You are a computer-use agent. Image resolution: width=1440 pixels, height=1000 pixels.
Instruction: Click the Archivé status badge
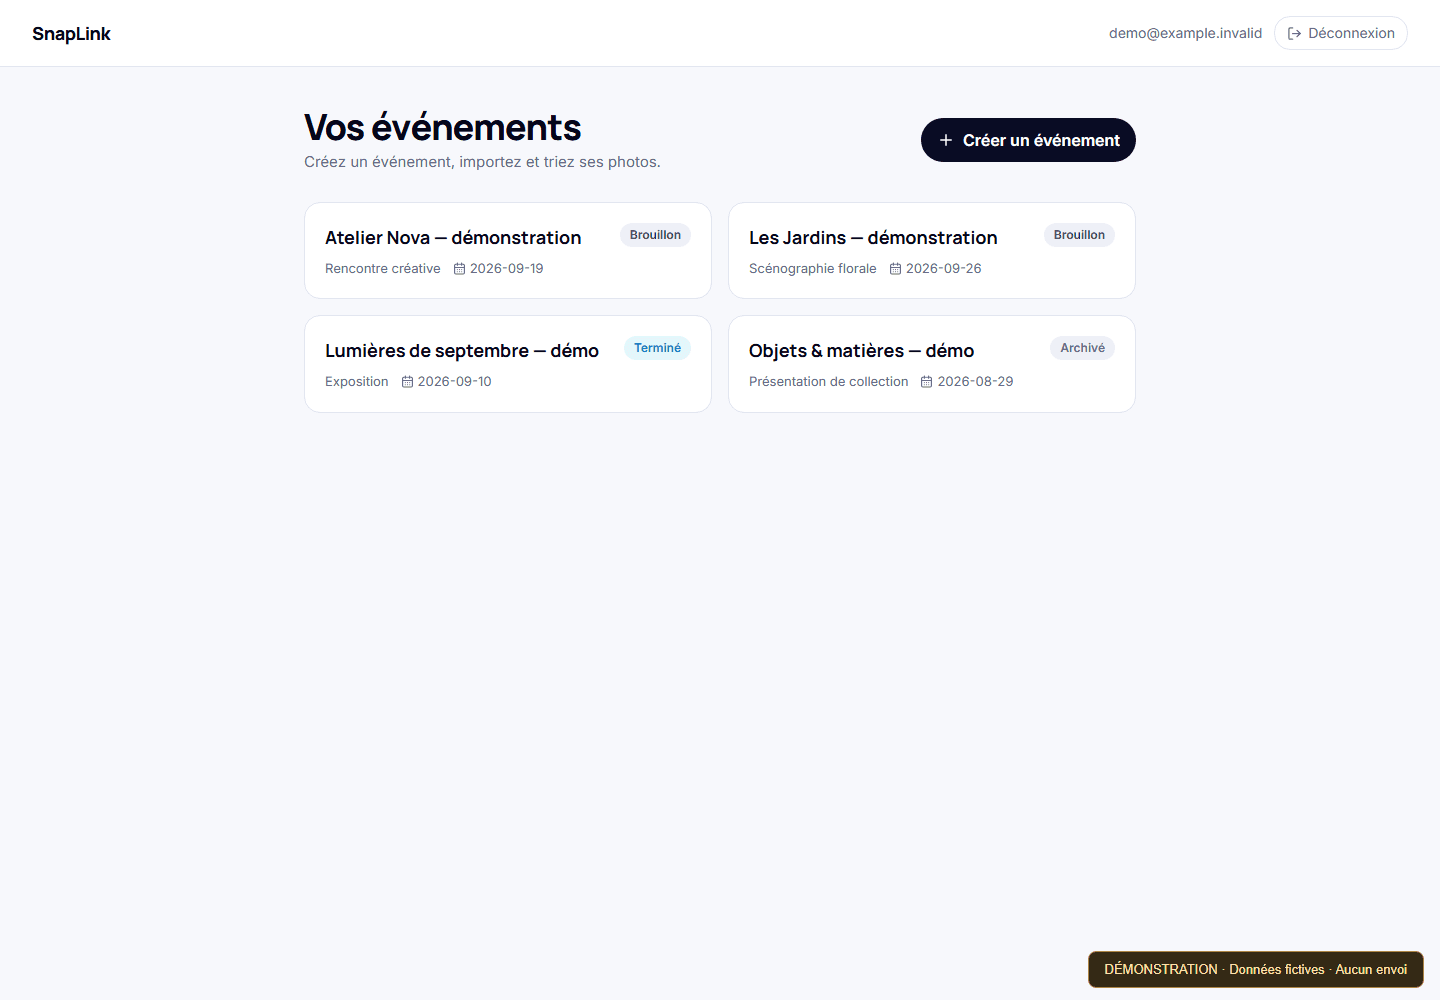tap(1082, 348)
